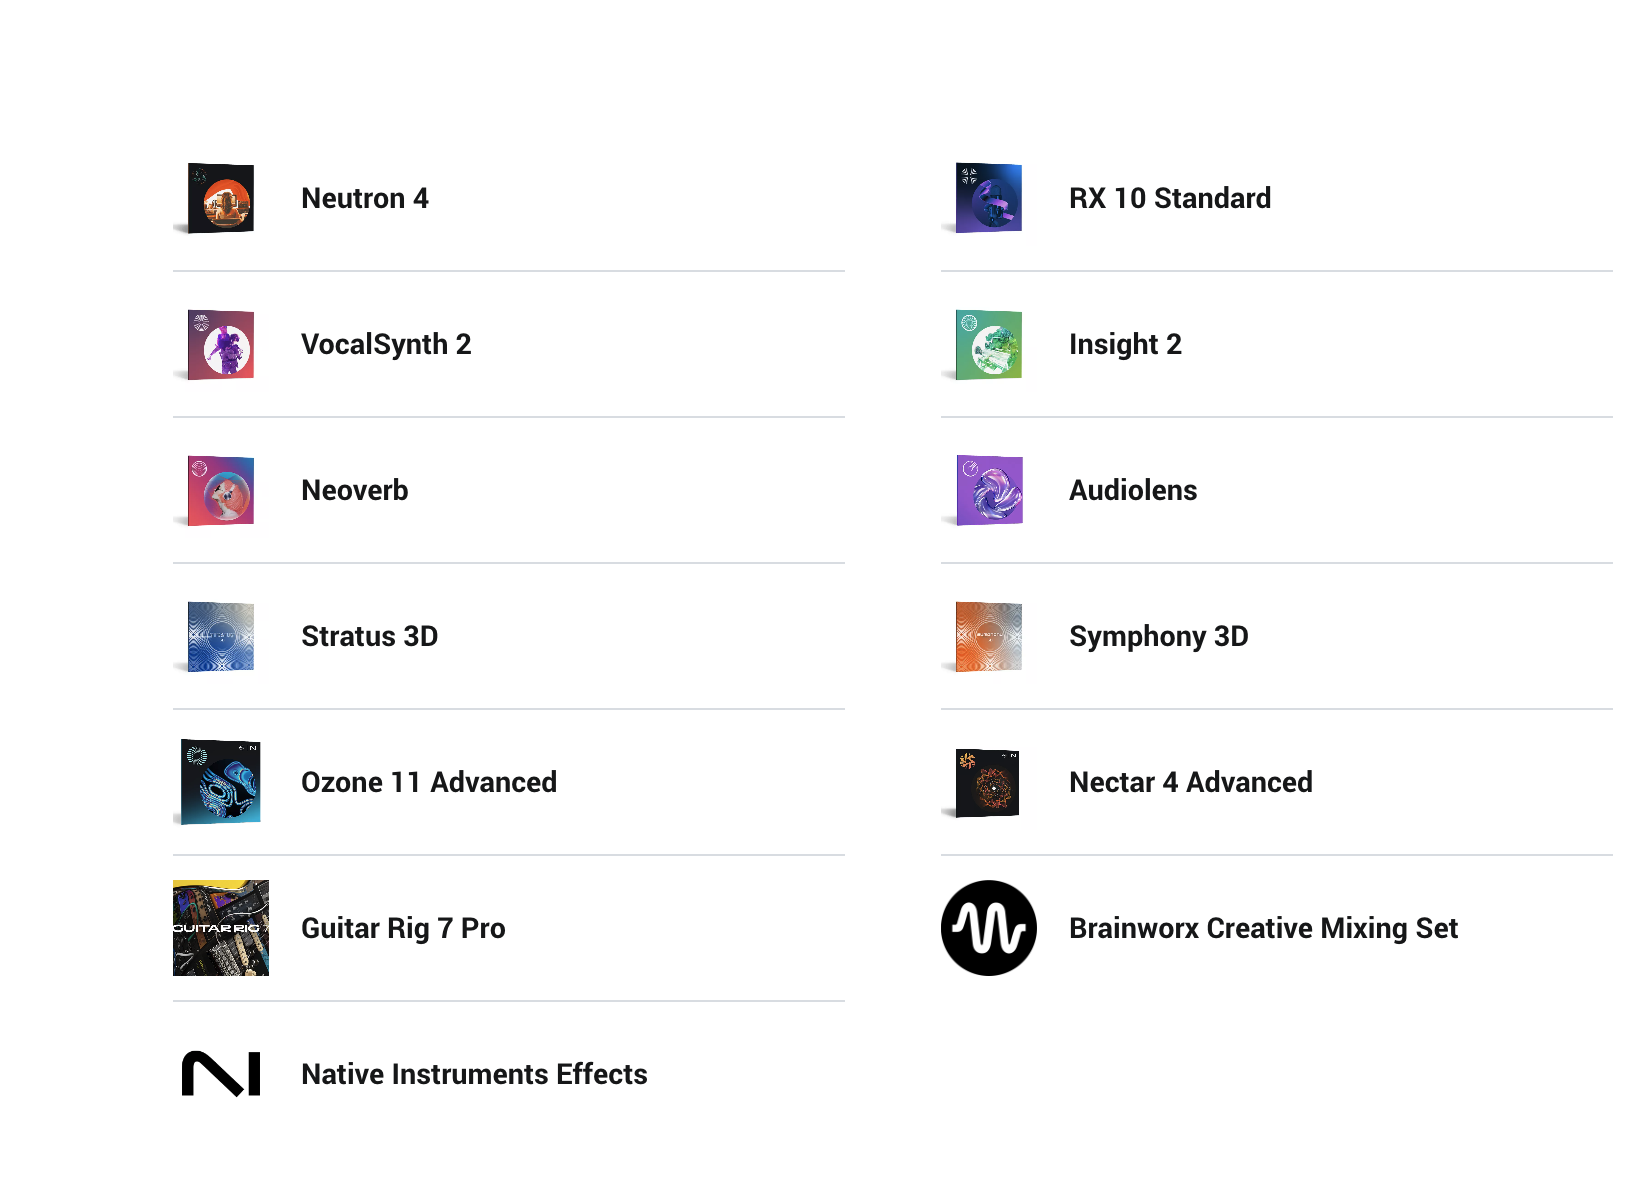Click the Ozone 11 Advanced title
The height and width of the screenshot is (1178, 1646).
(429, 782)
